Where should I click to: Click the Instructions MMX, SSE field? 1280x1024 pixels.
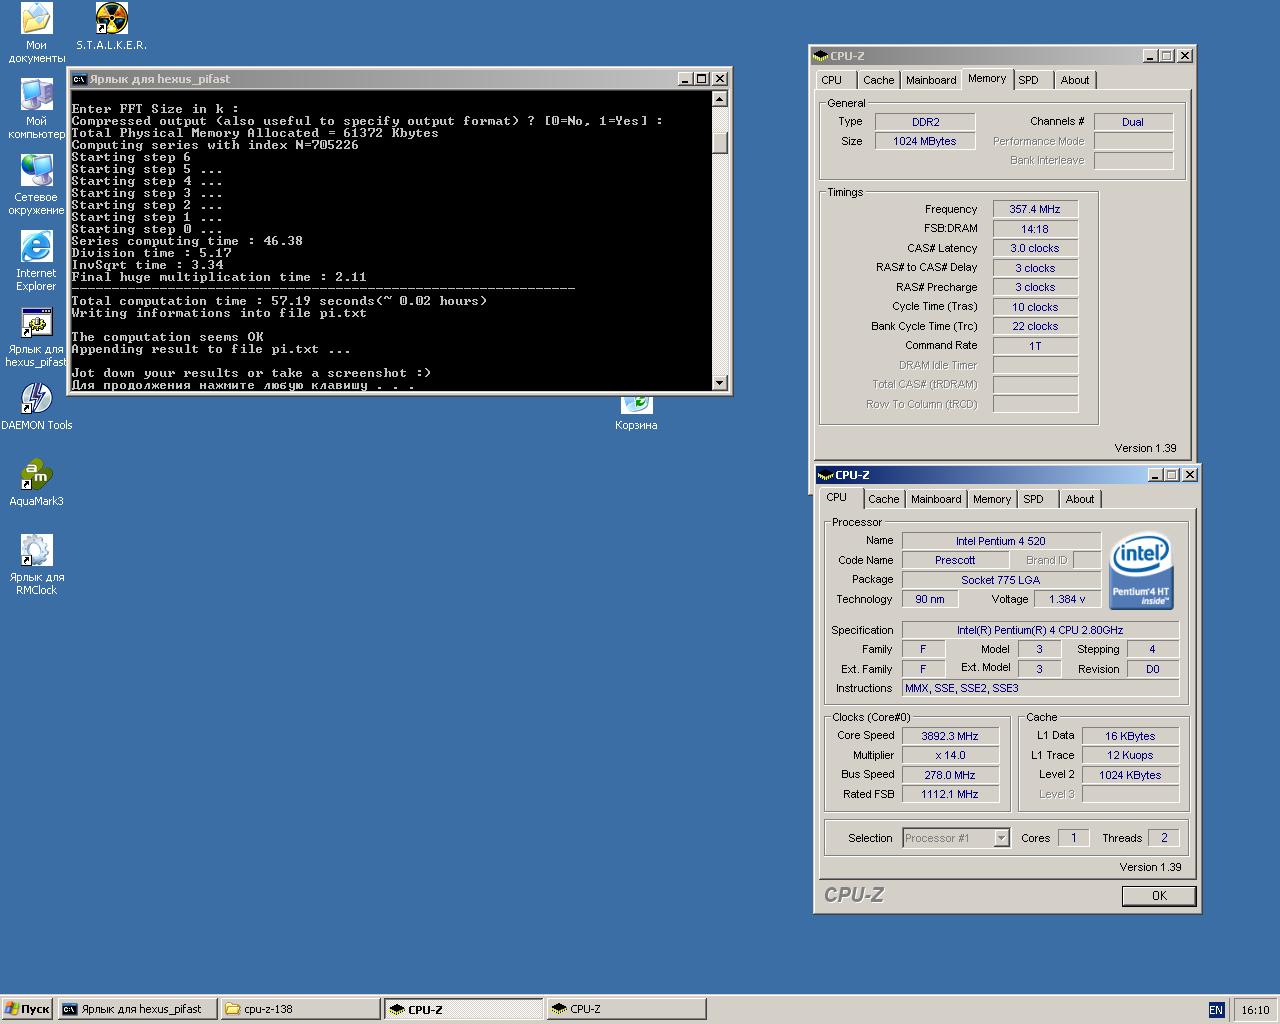pos(1040,688)
